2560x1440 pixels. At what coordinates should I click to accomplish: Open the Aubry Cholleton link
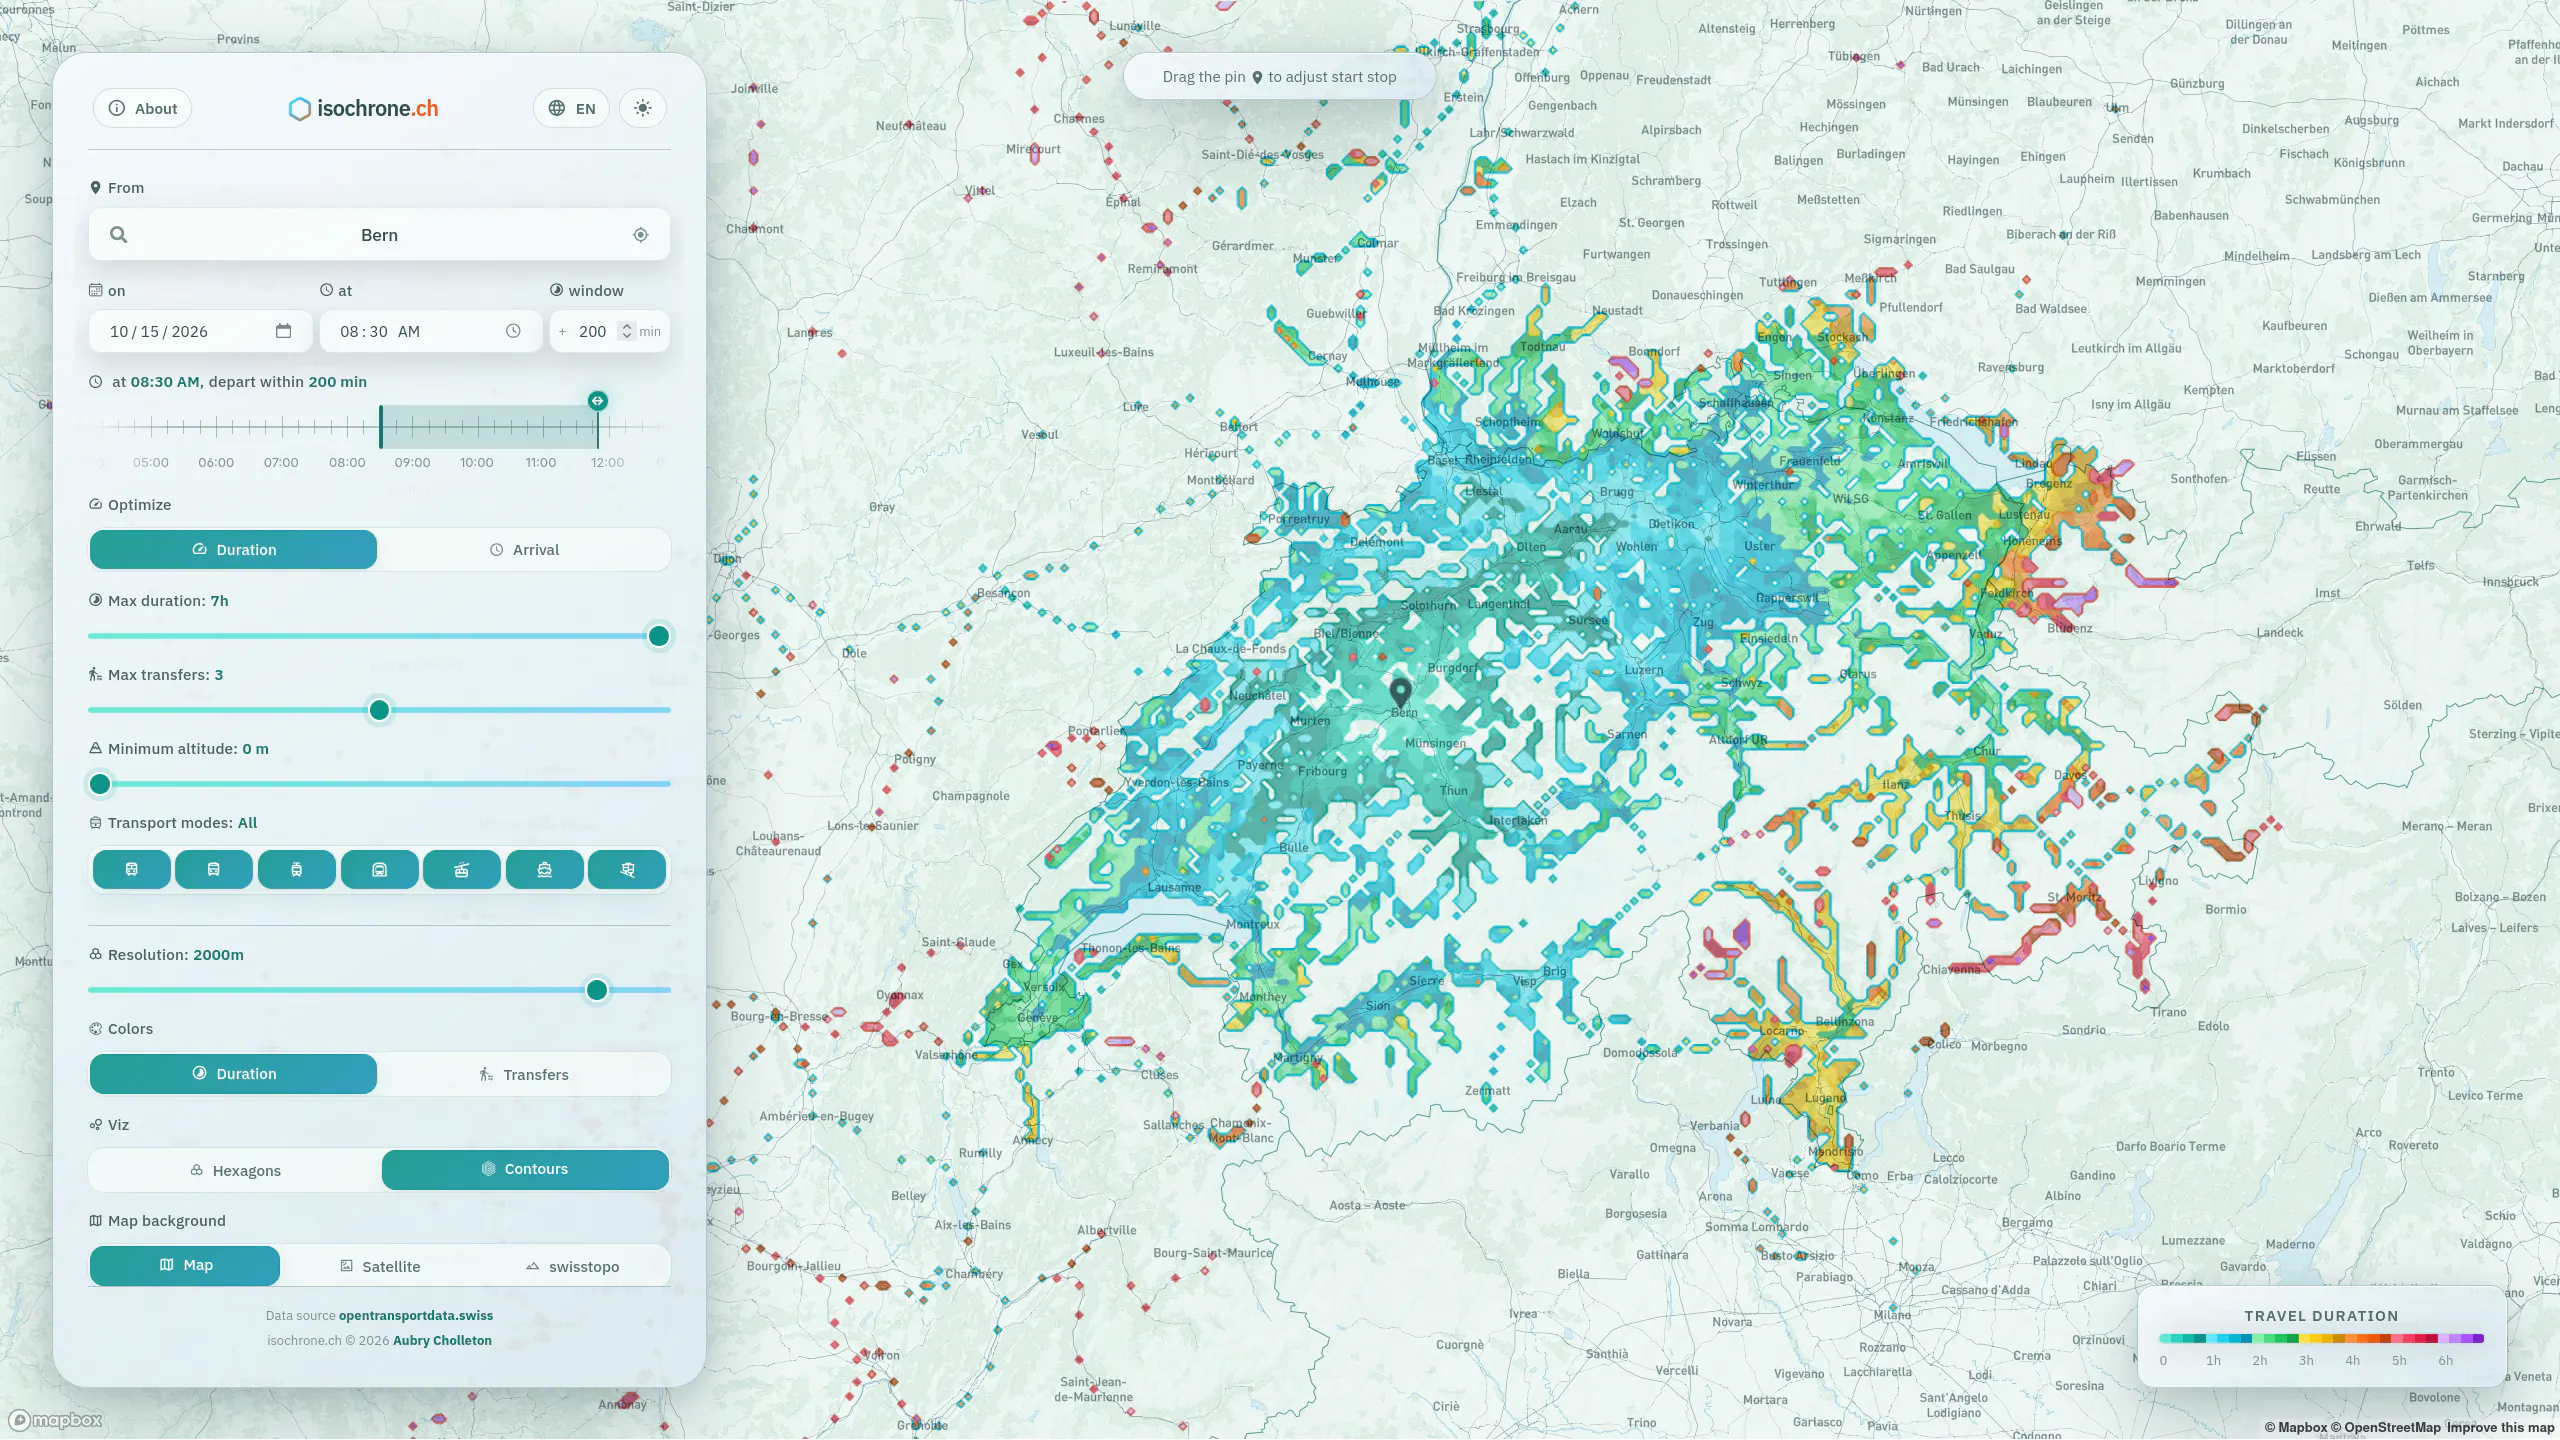pos(442,1341)
